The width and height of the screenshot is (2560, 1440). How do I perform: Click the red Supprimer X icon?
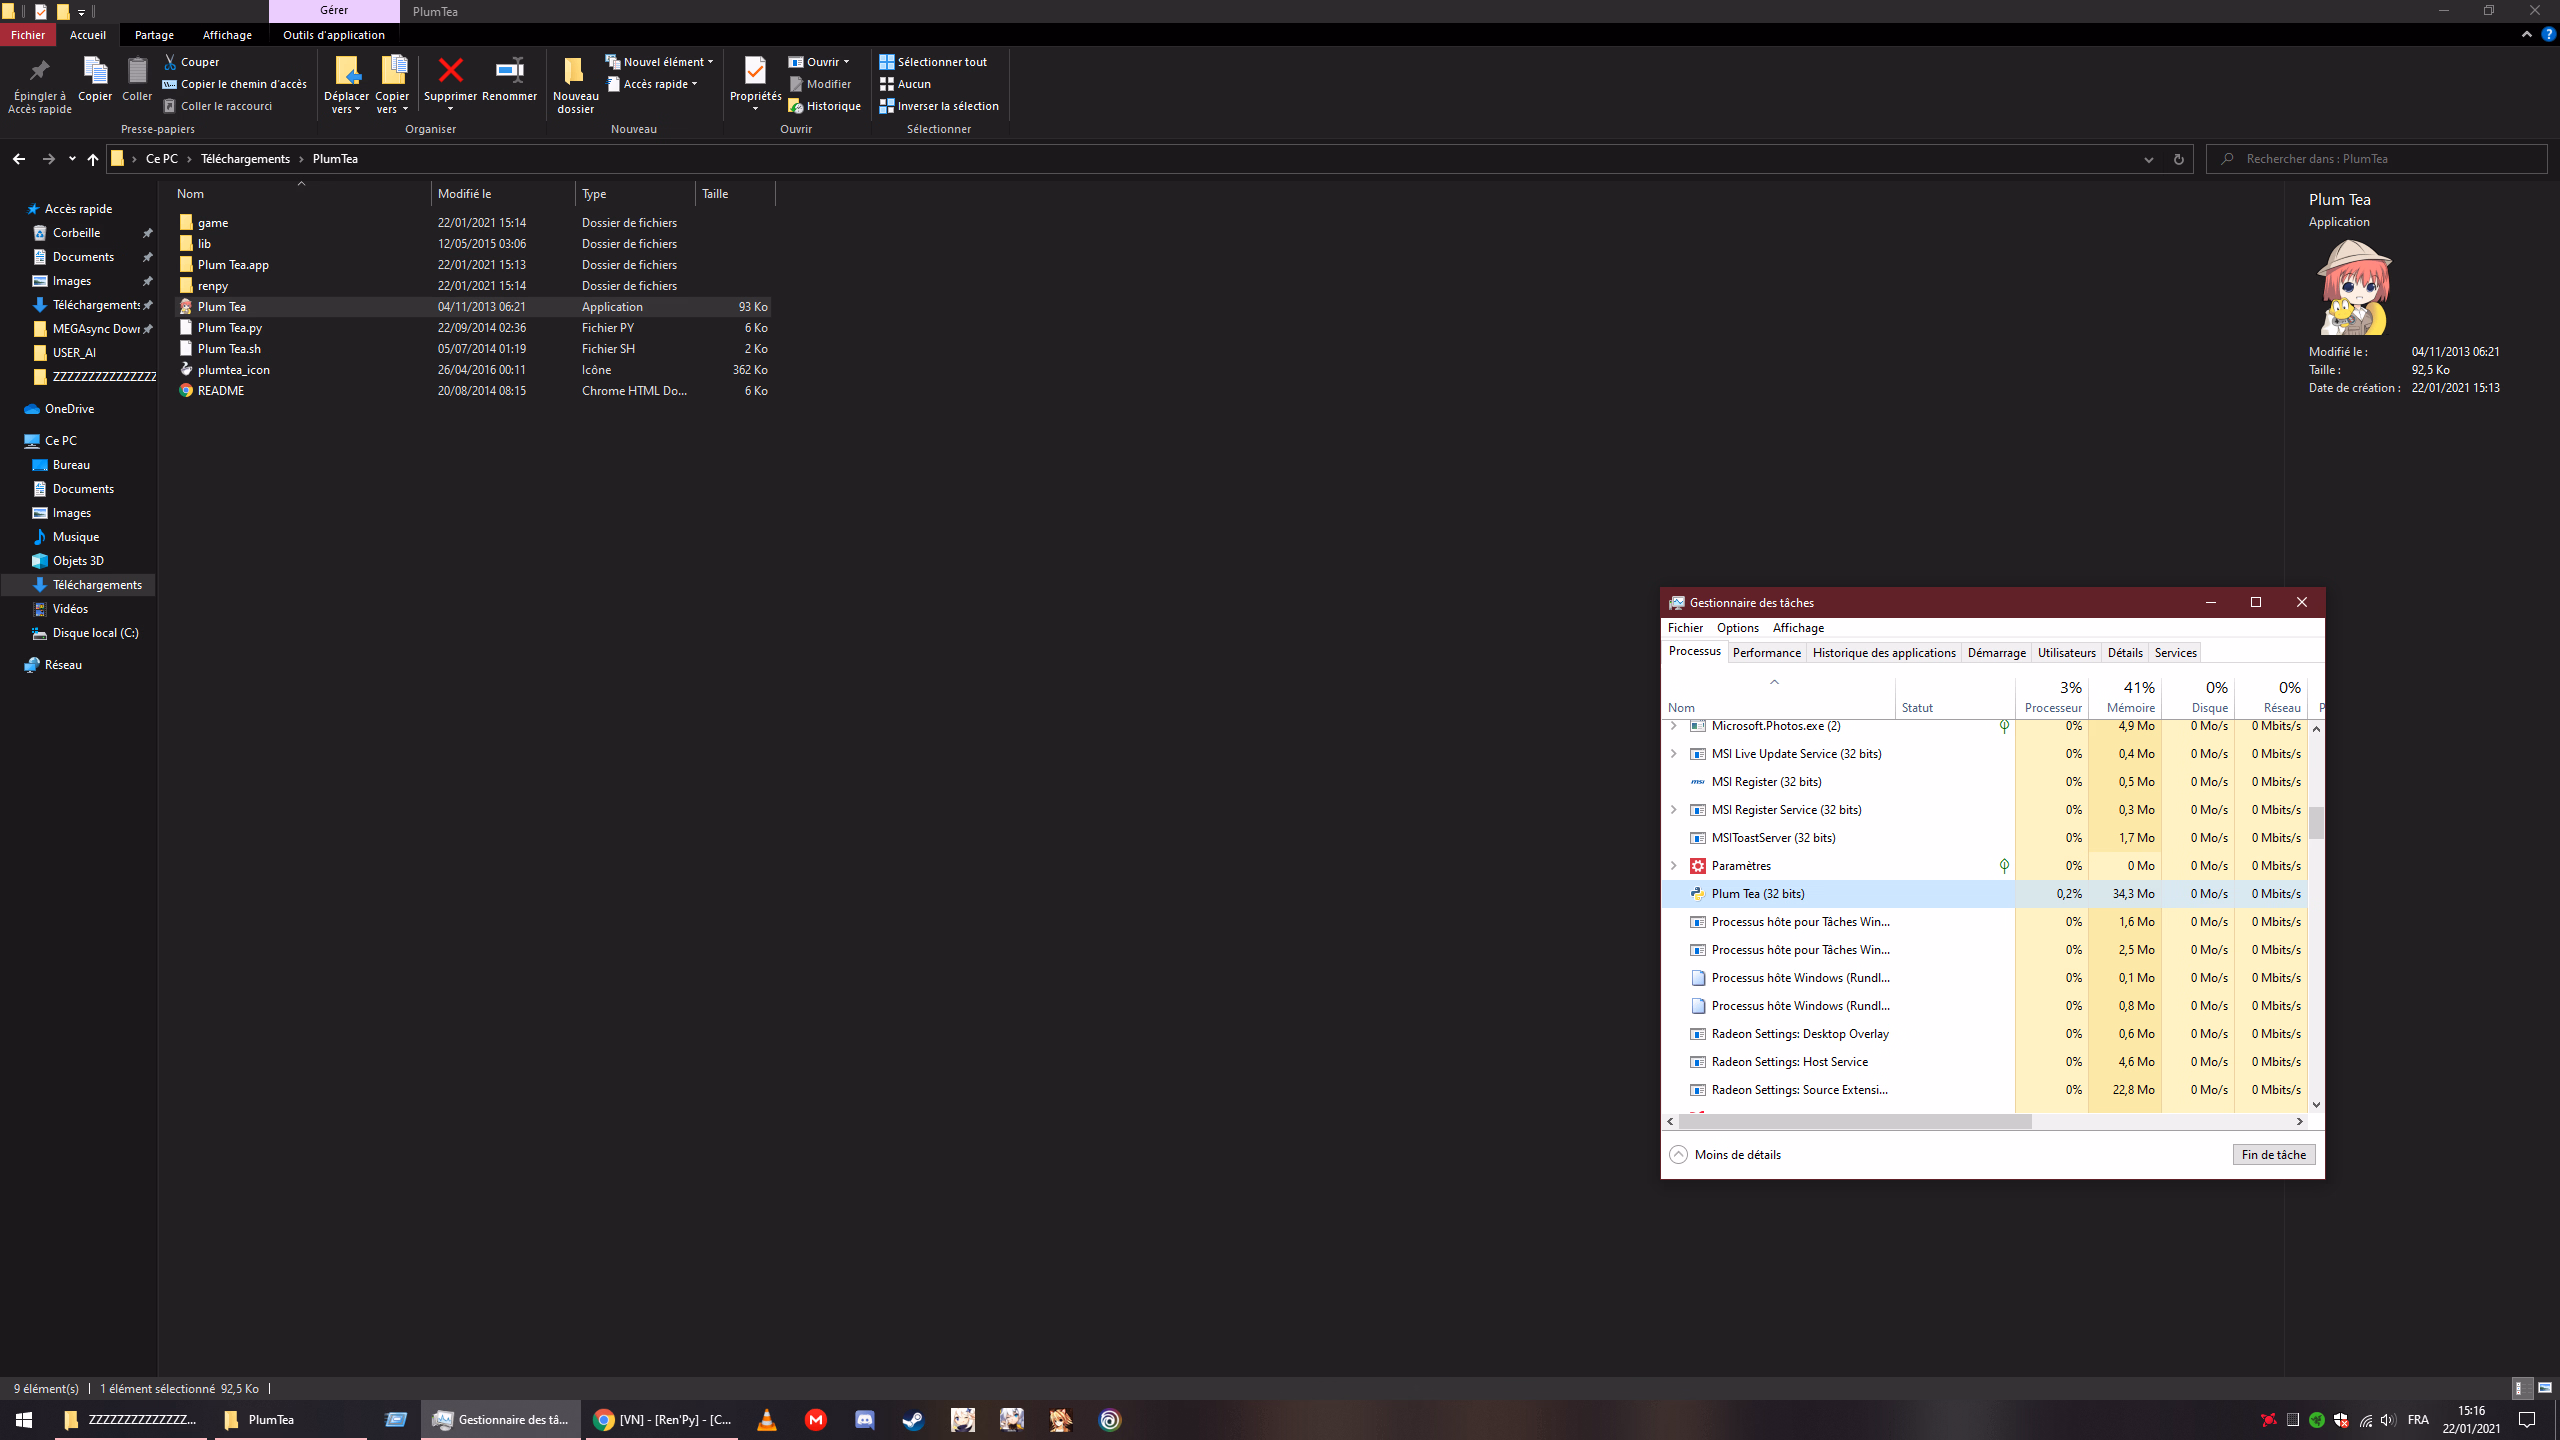pyautogui.click(x=451, y=70)
